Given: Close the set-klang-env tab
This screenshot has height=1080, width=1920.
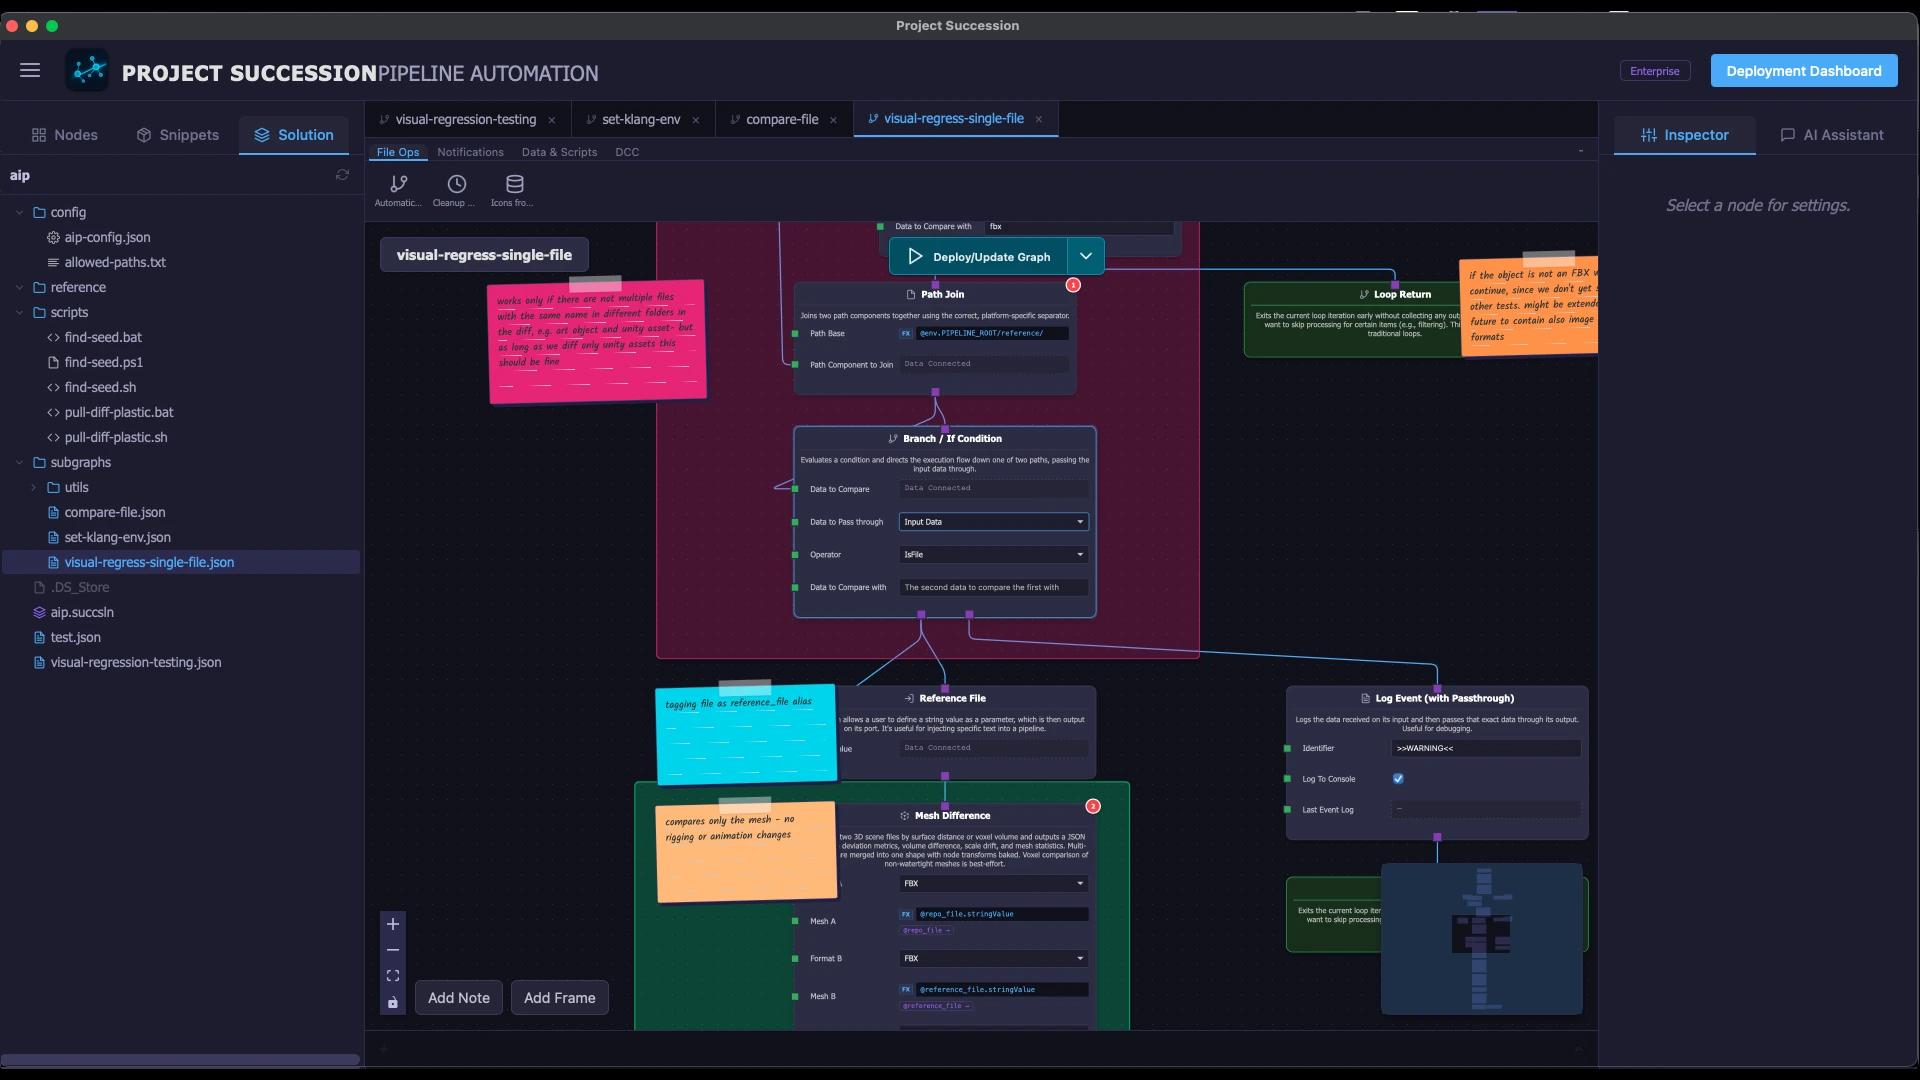Looking at the screenshot, I should pyautogui.click(x=696, y=120).
